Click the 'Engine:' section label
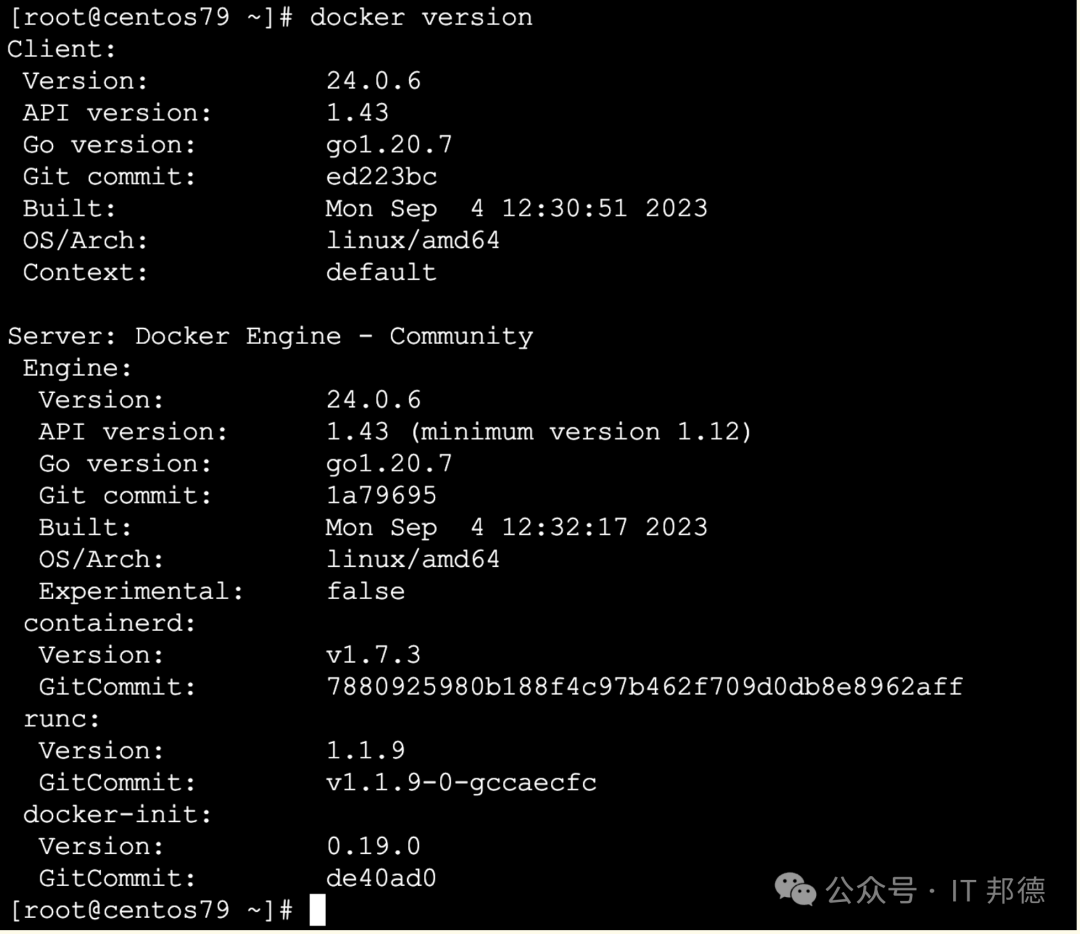1080x934 pixels. pyautogui.click(x=77, y=368)
